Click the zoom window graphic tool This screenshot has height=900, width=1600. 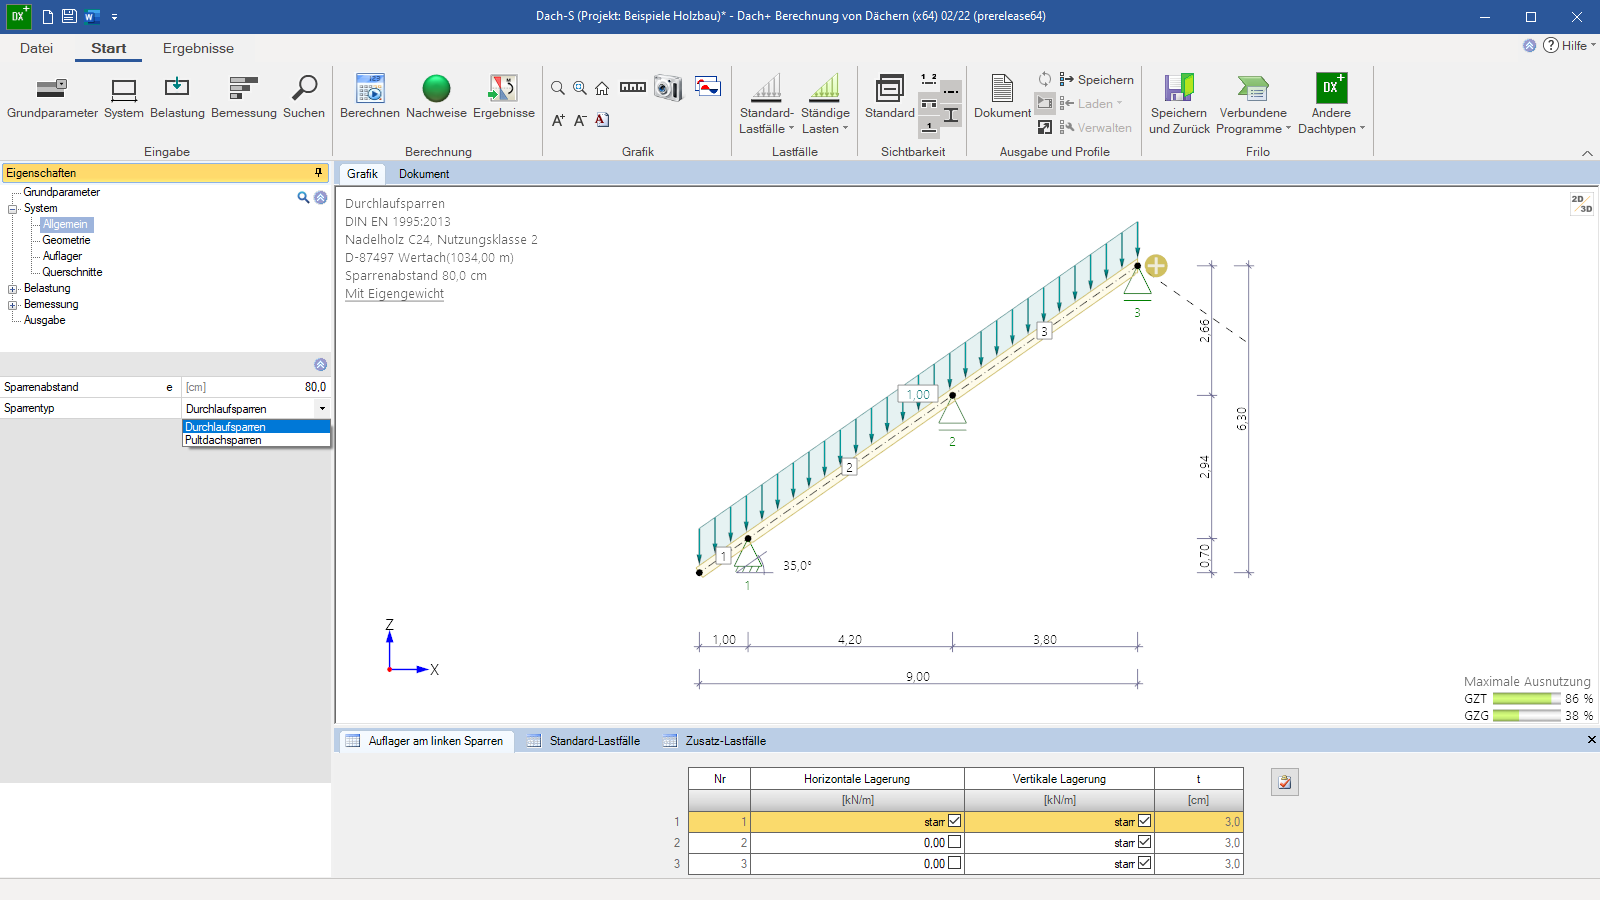[x=580, y=88]
